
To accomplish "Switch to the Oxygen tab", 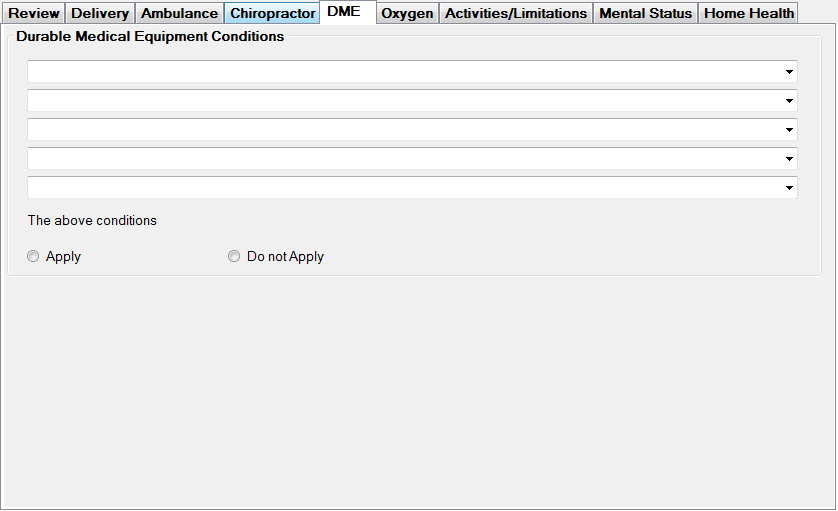I will pos(407,13).
